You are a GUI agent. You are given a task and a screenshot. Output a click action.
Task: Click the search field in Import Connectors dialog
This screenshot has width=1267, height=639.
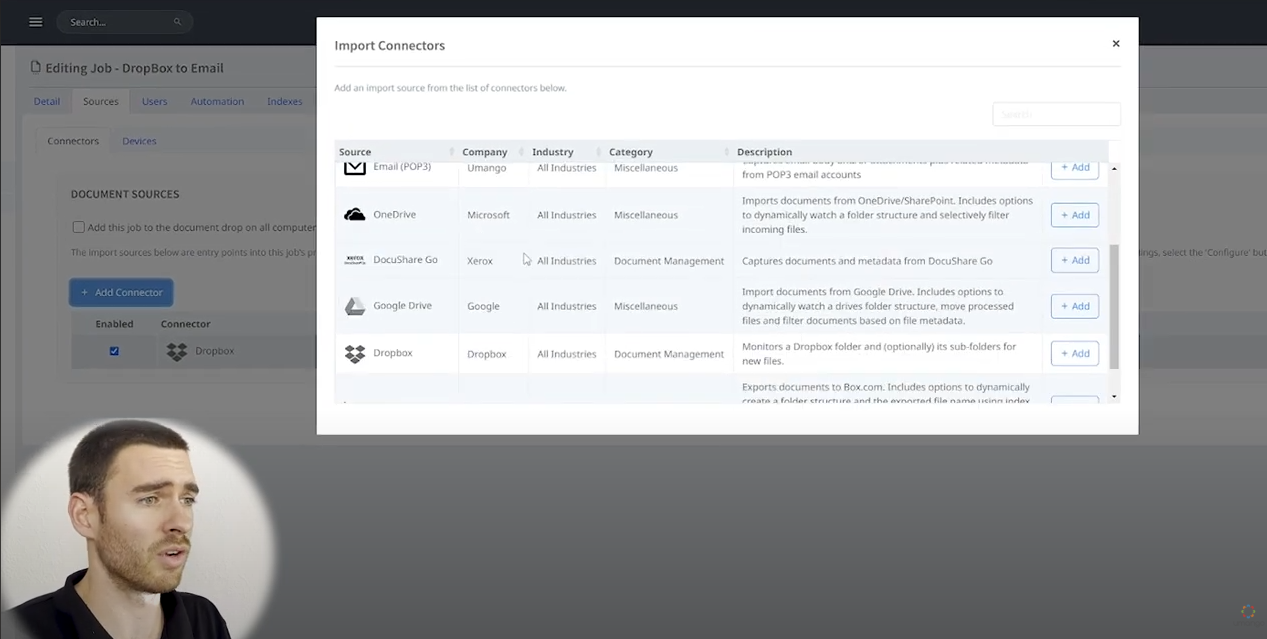[1056, 114]
